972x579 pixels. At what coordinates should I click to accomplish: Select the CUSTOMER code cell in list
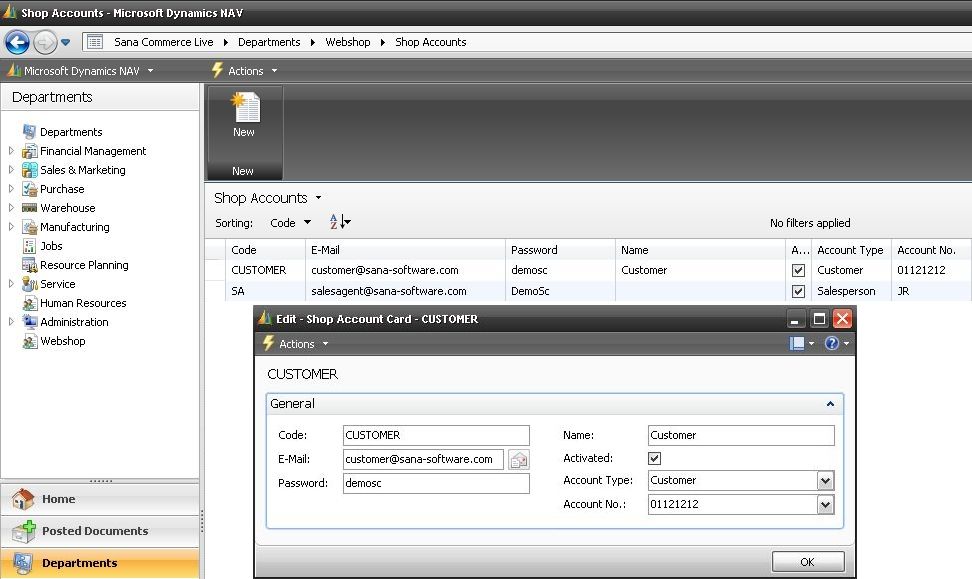click(265, 270)
